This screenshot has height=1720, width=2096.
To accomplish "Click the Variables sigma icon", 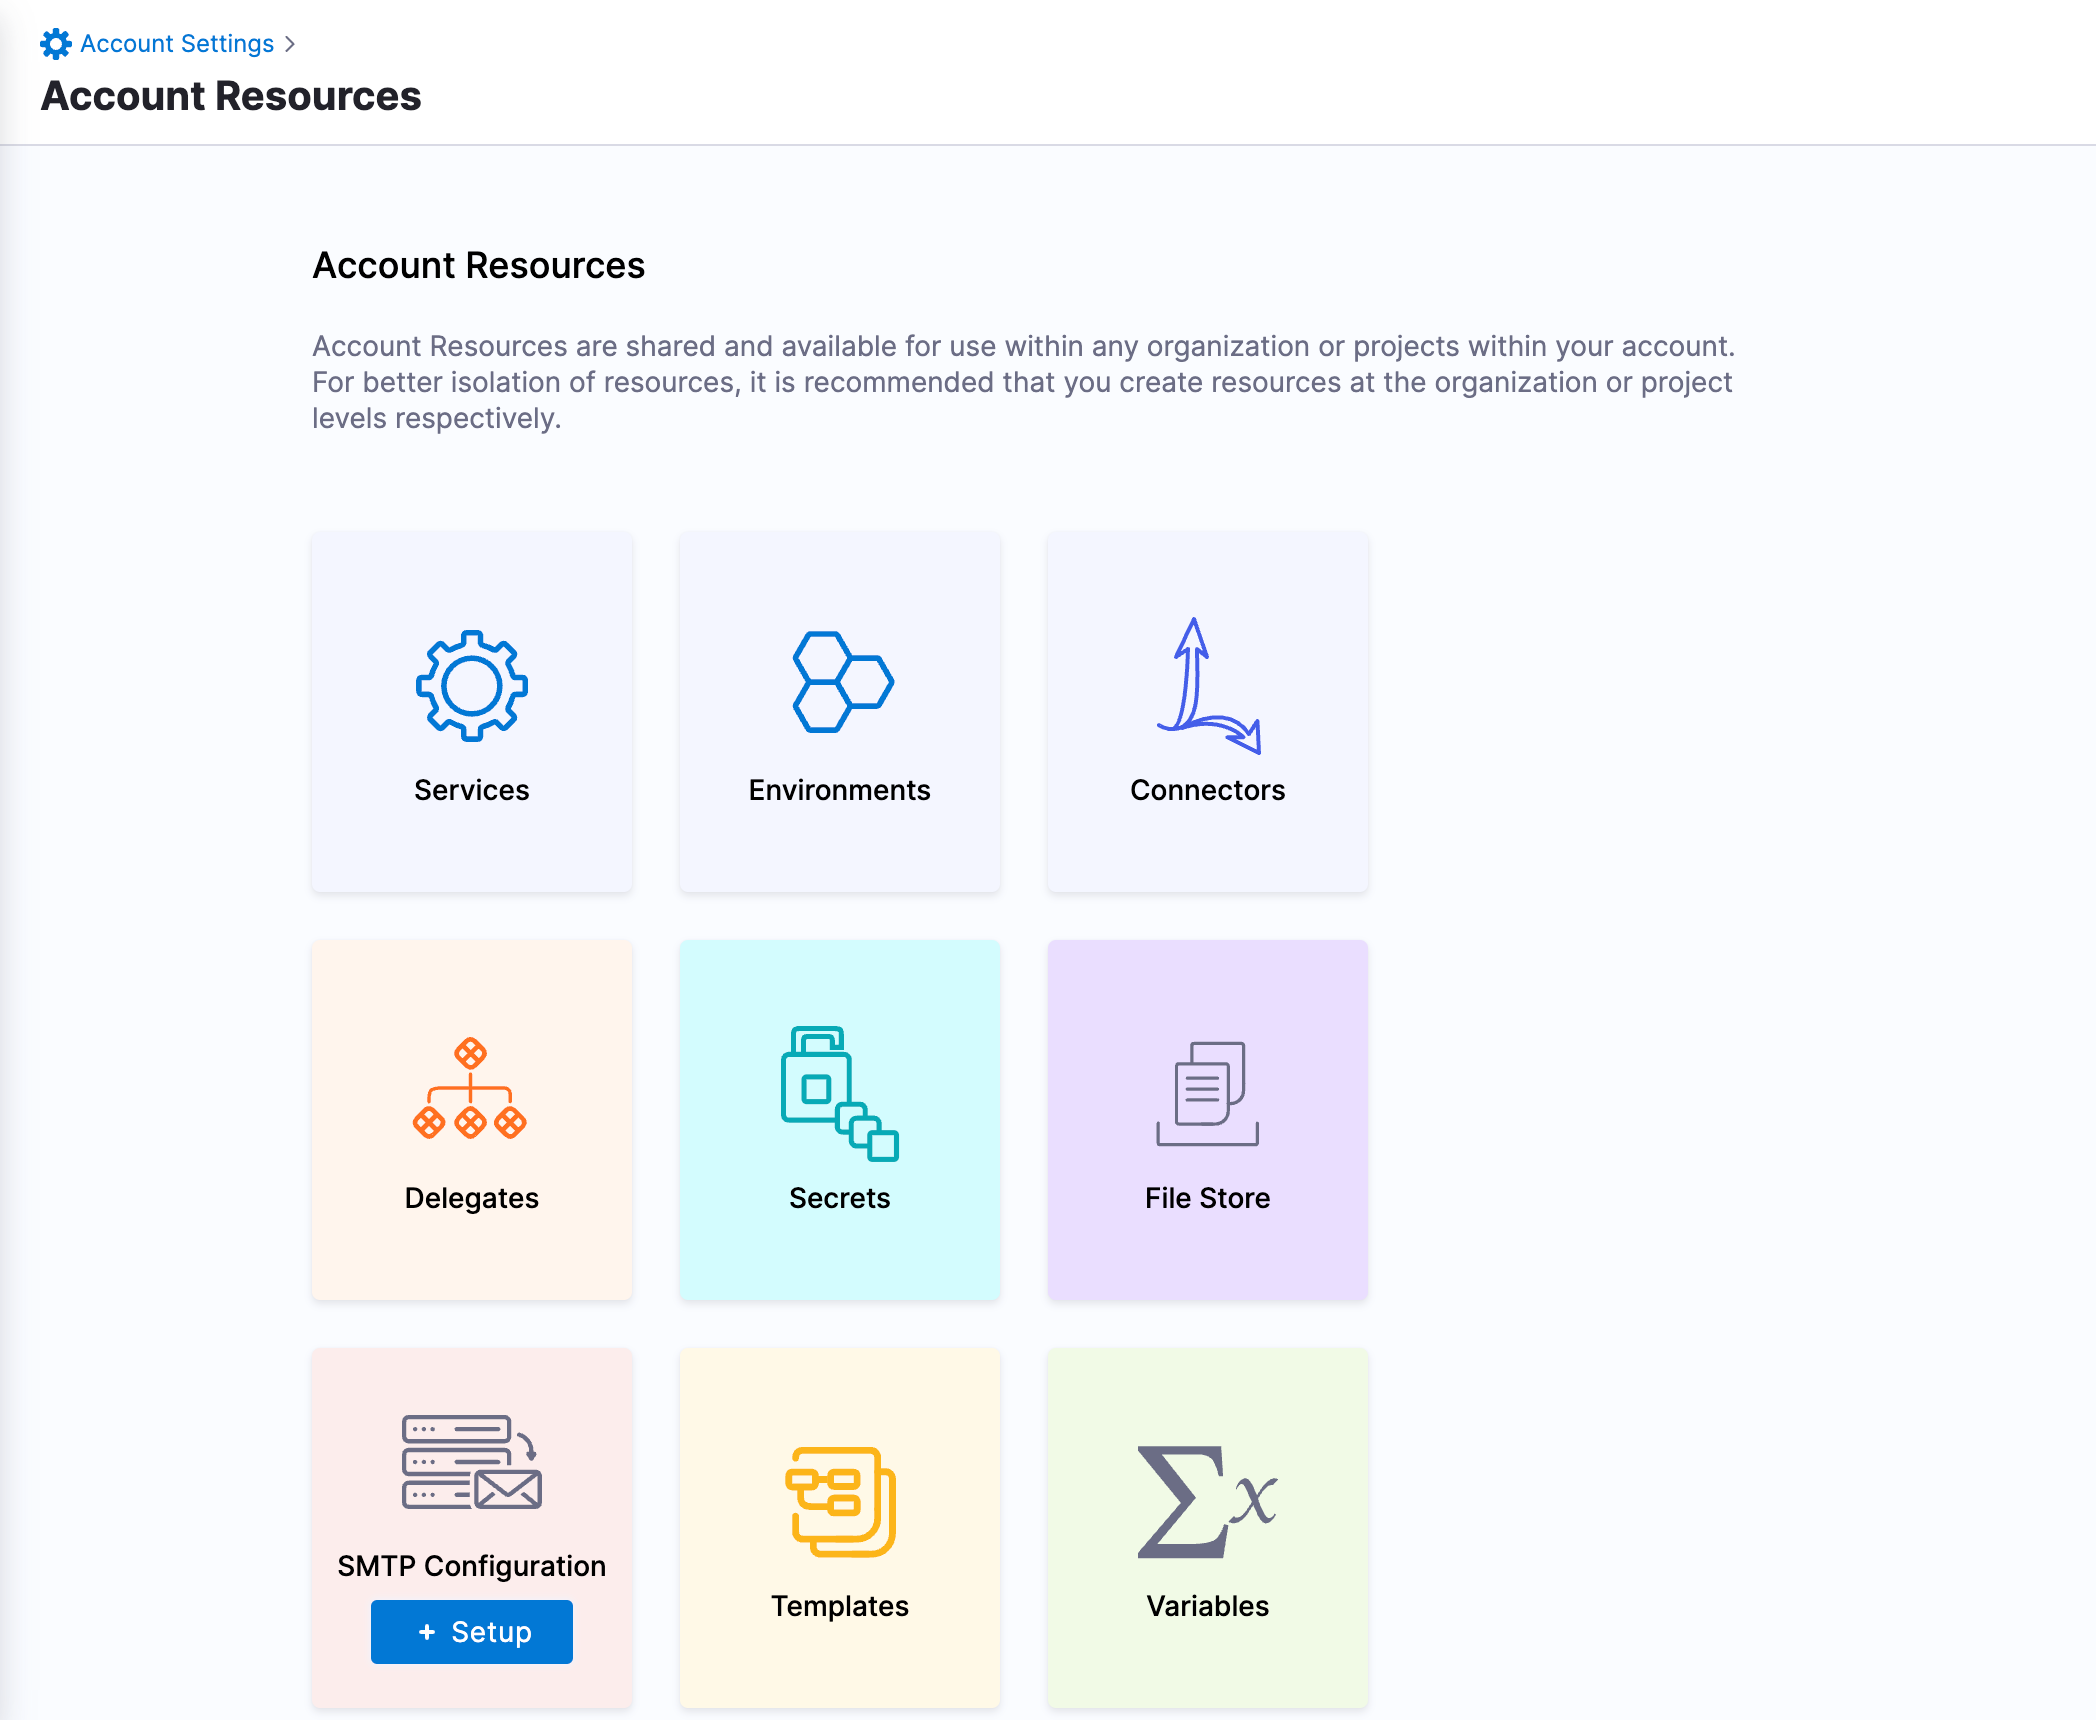I will point(1206,1501).
